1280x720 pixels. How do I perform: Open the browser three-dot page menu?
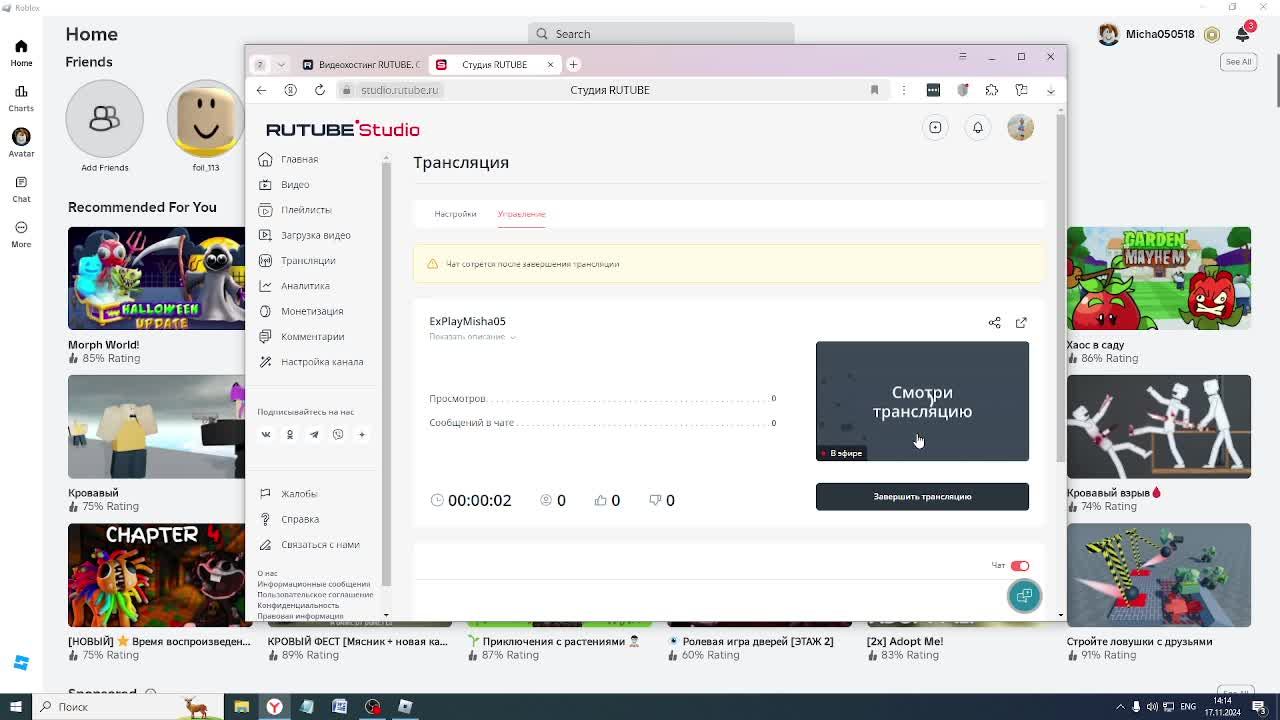tap(904, 90)
